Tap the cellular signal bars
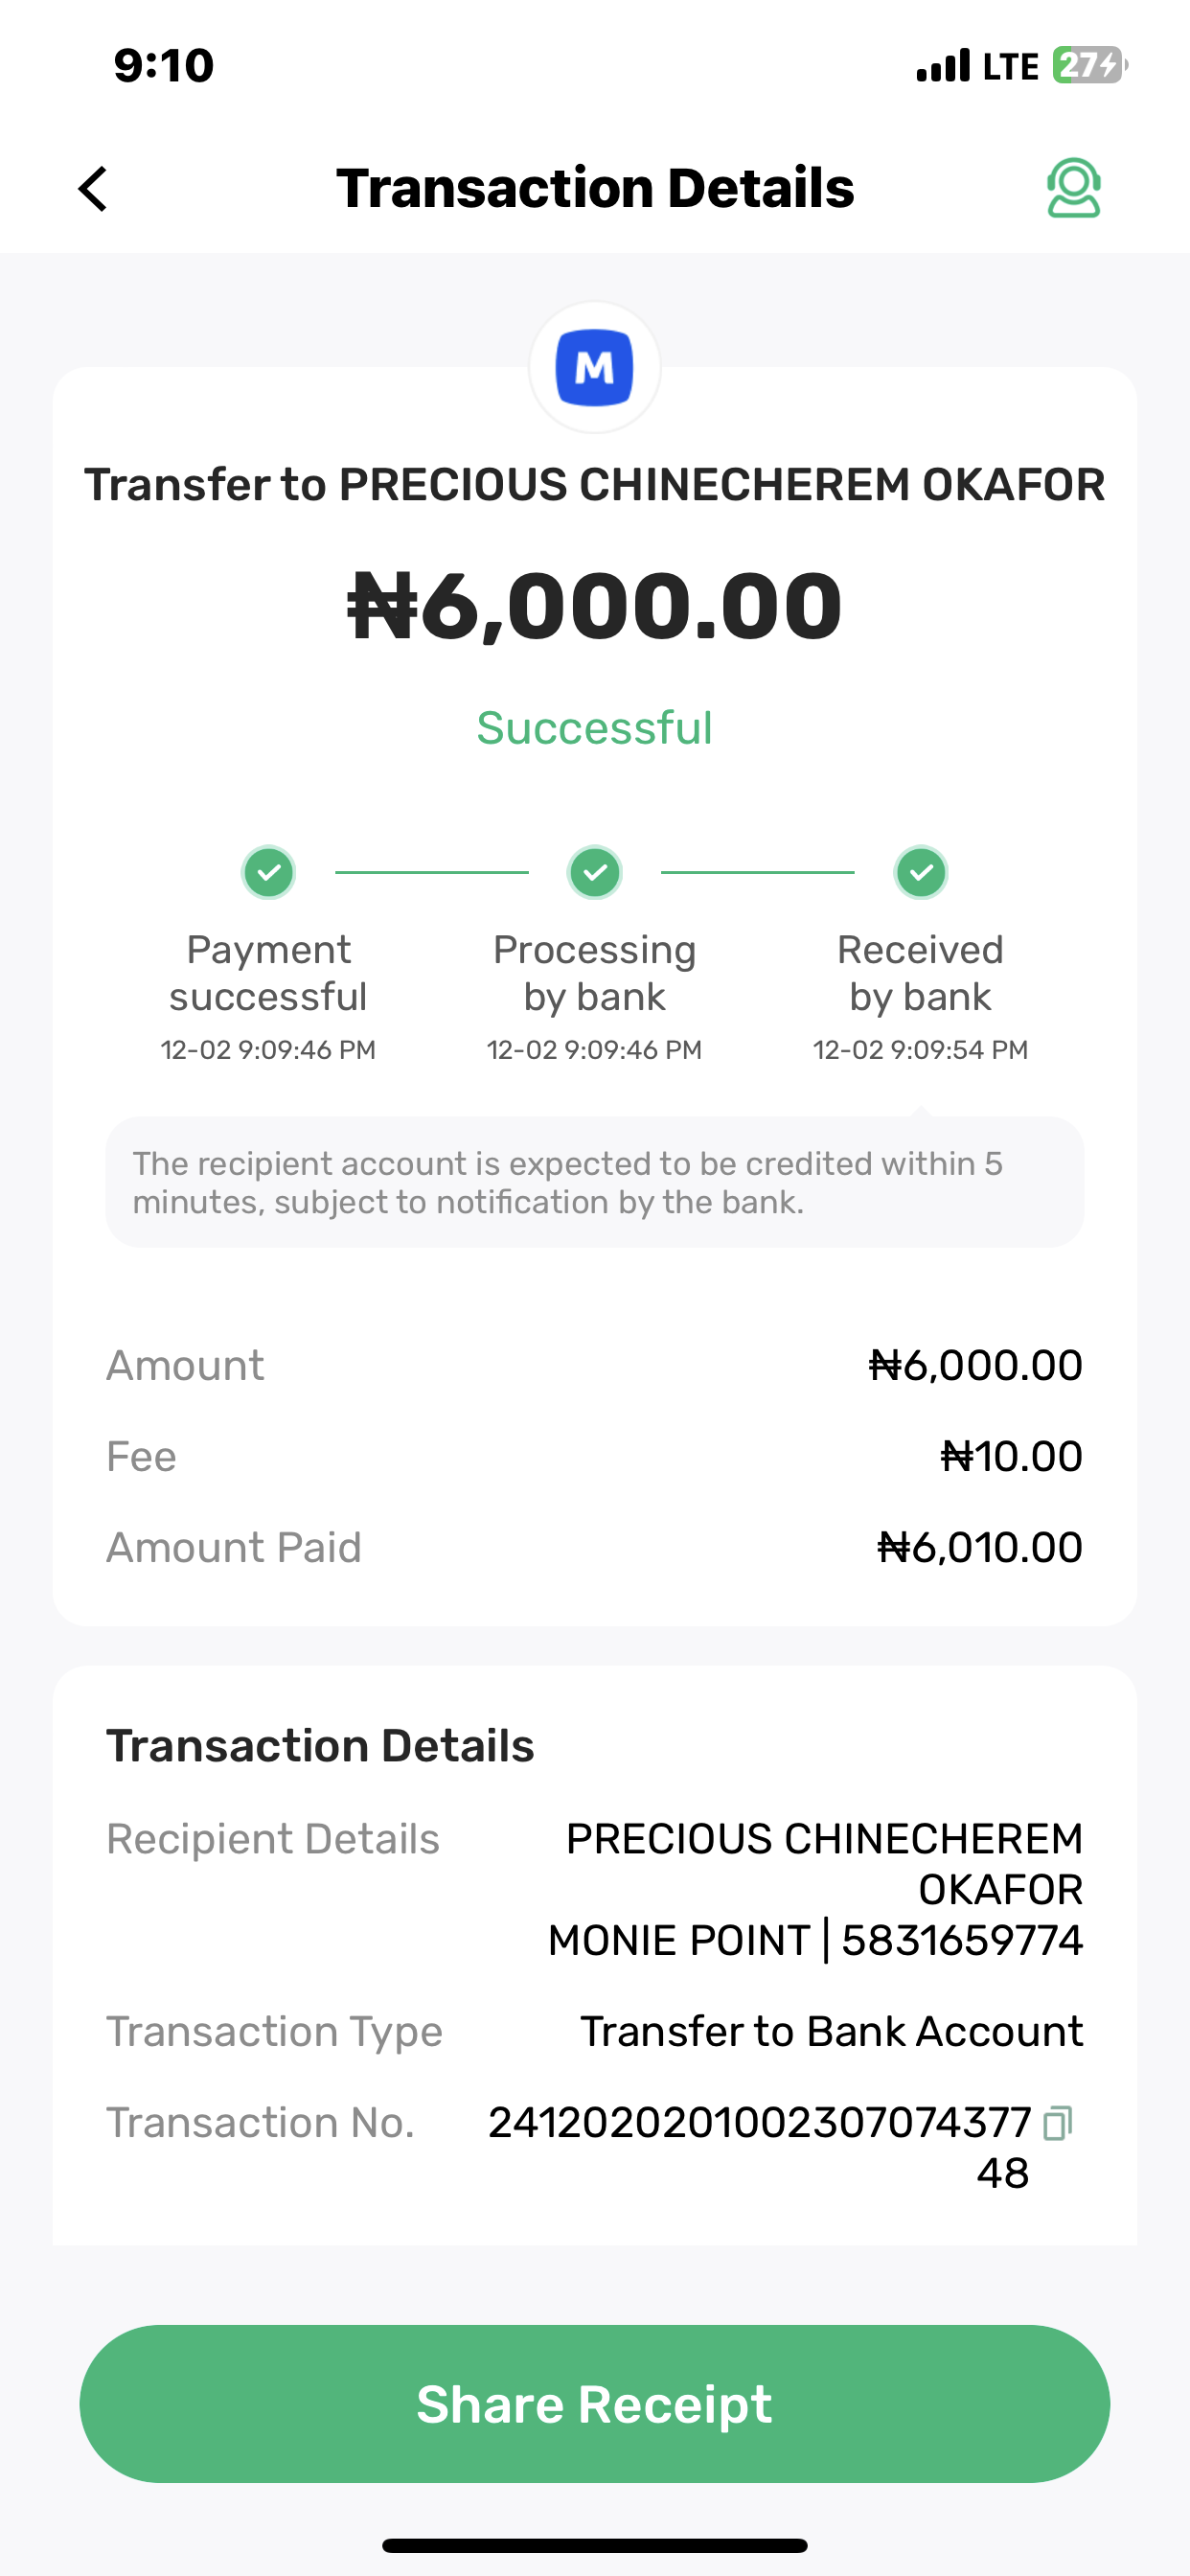 pos(942,66)
